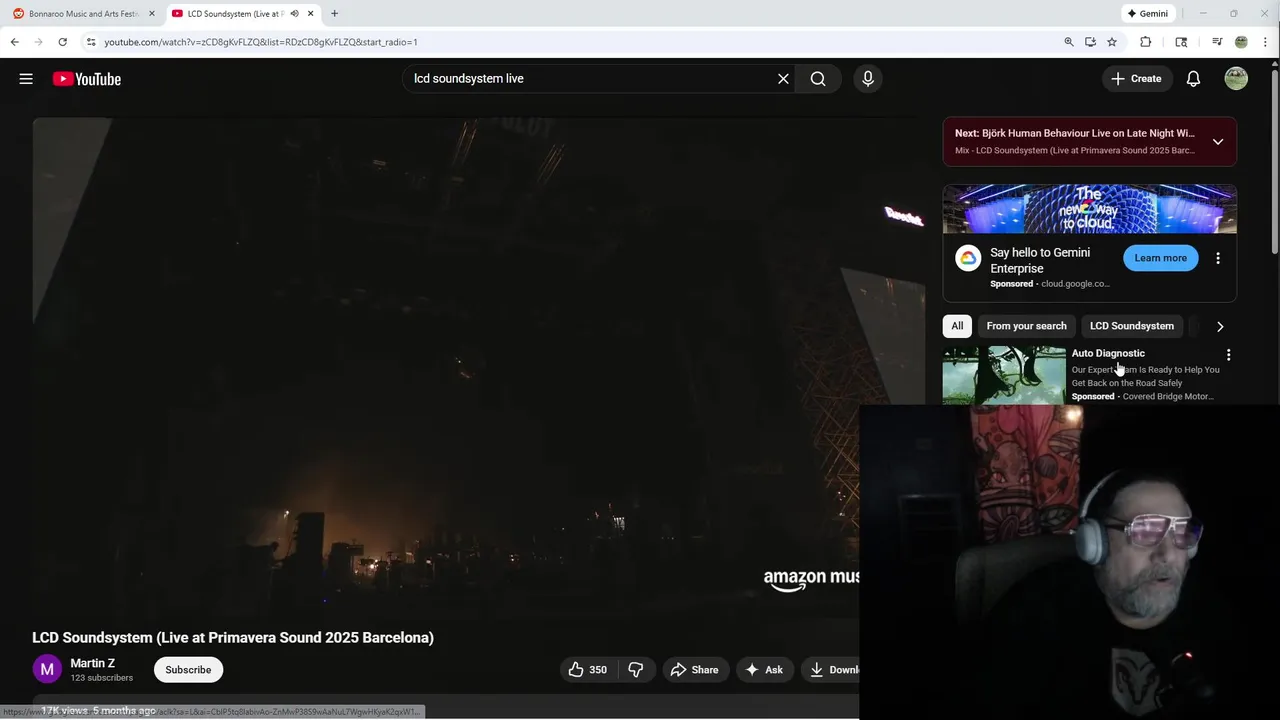1280x720 pixels.
Task: Dislike the video with the thumbs-down
Action: pyautogui.click(x=635, y=670)
